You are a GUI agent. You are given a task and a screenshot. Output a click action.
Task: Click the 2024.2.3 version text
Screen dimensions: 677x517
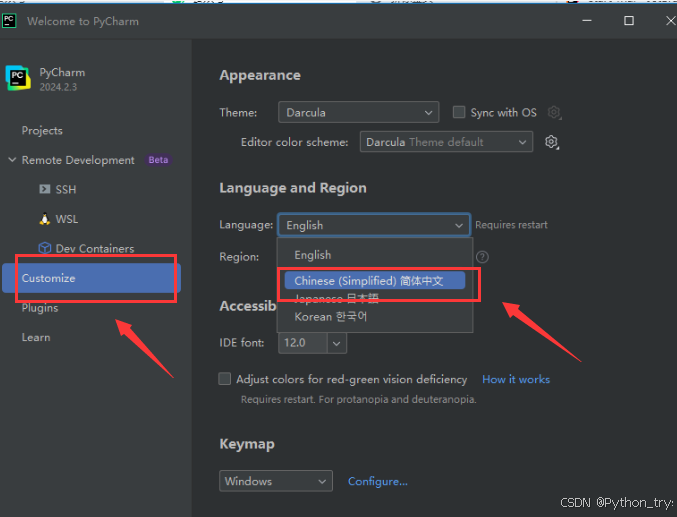[58, 87]
